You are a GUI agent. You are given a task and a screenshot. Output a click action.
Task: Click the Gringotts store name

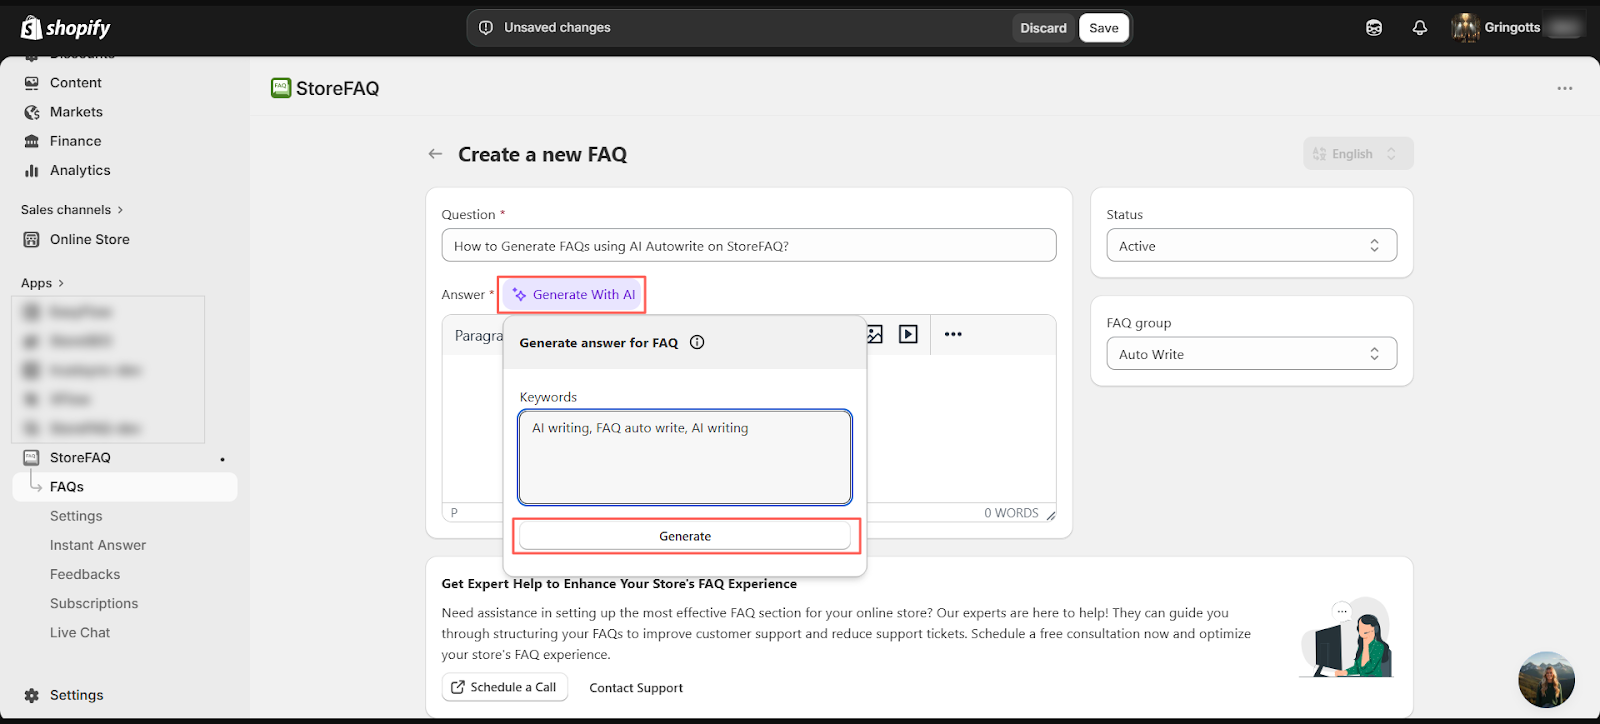click(1512, 28)
